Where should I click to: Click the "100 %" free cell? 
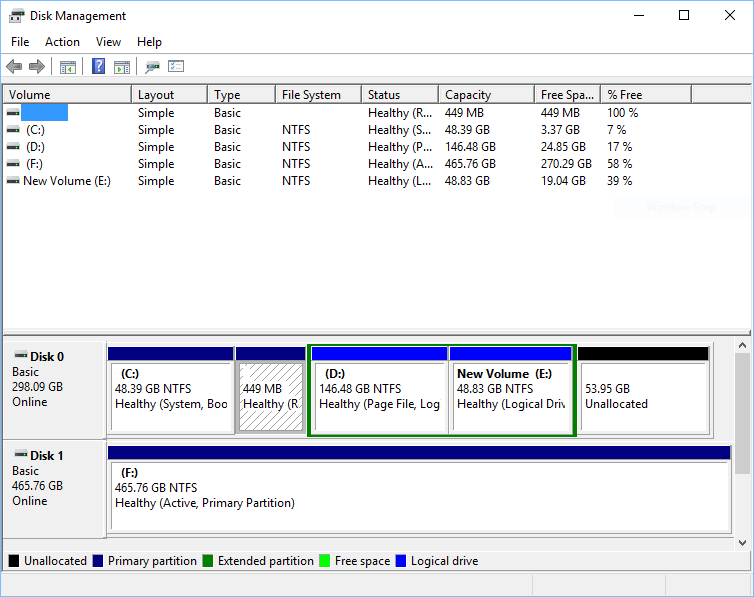[622, 112]
